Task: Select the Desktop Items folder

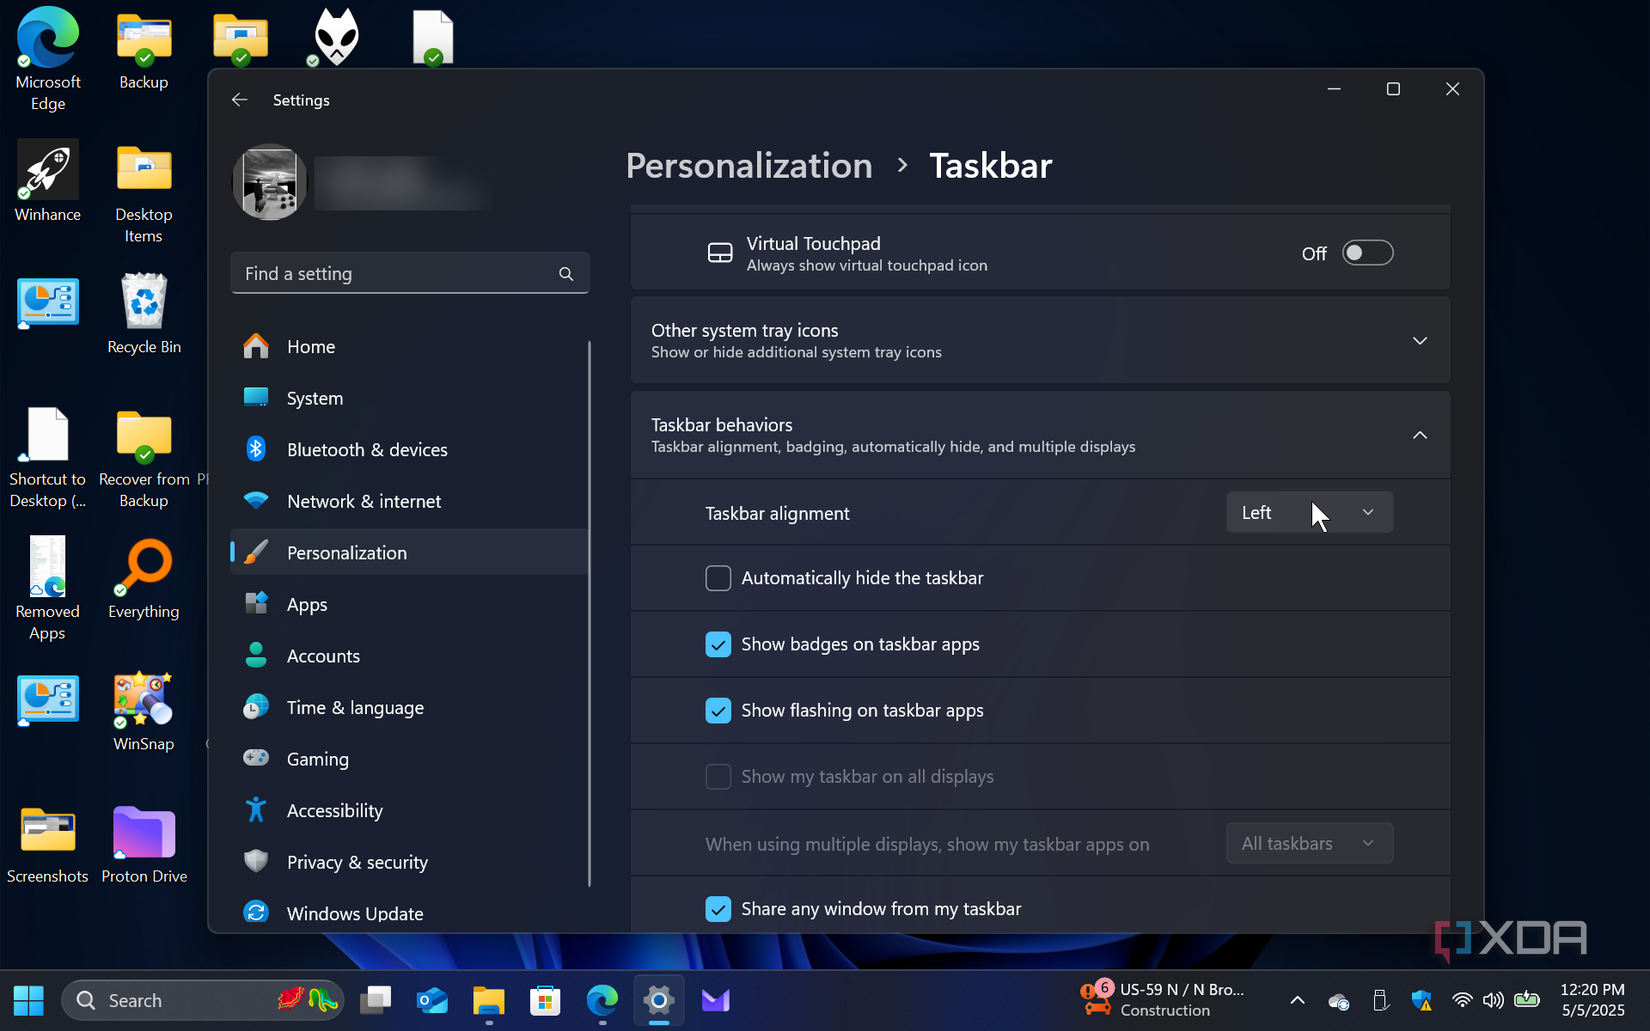Action: pyautogui.click(x=144, y=193)
